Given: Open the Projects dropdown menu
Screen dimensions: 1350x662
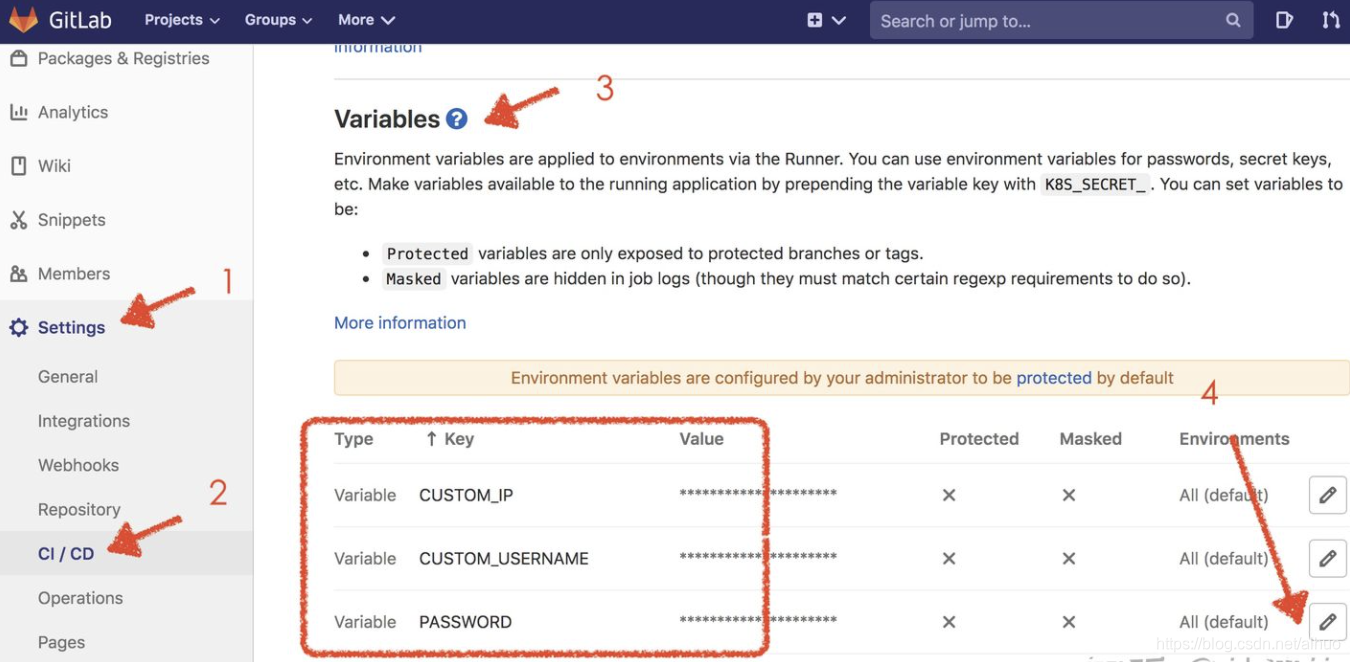Looking at the screenshot, I should coord(182,20).
